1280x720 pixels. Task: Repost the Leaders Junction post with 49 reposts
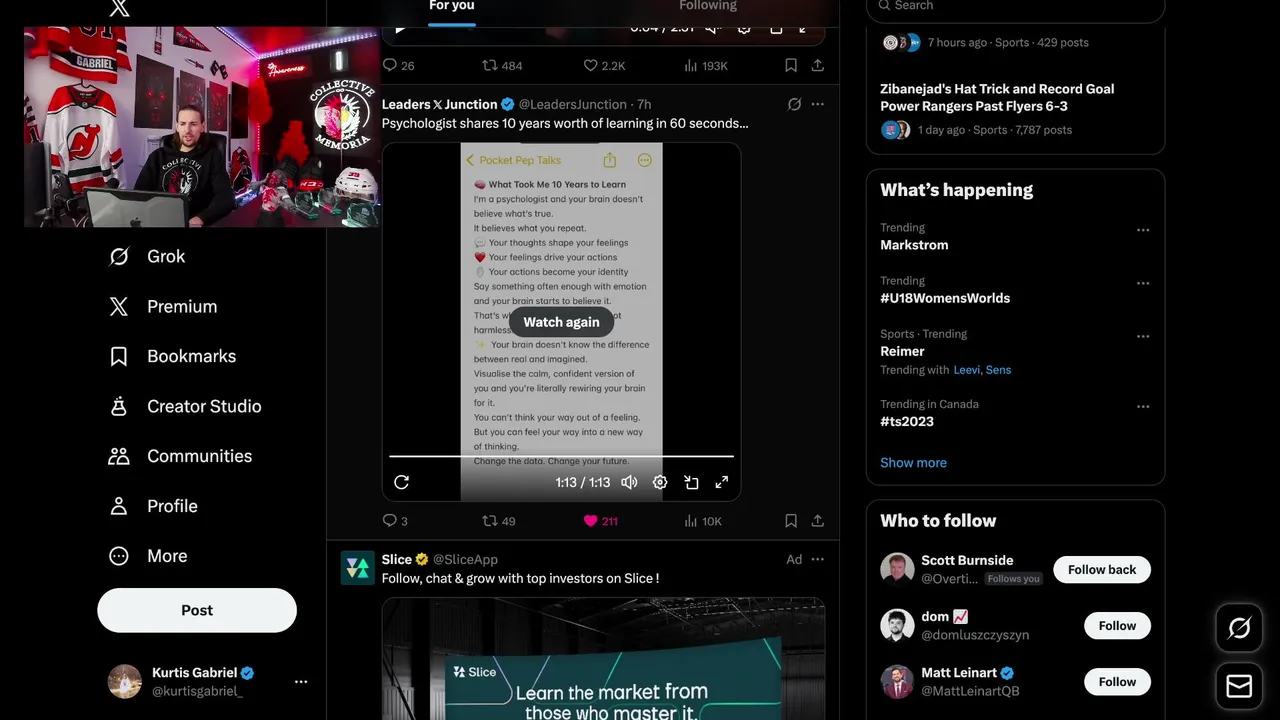click(499, 521)
